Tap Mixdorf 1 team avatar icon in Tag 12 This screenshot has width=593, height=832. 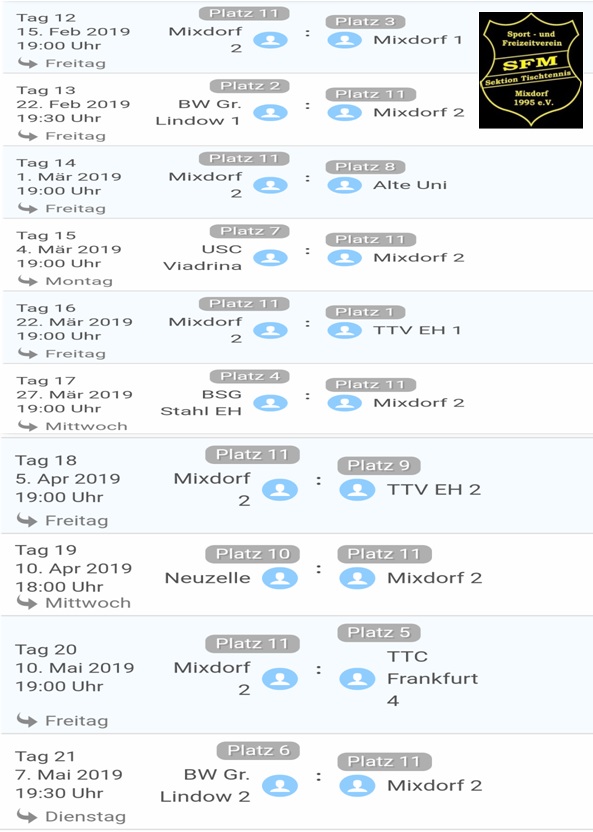[x=344, y=40]
